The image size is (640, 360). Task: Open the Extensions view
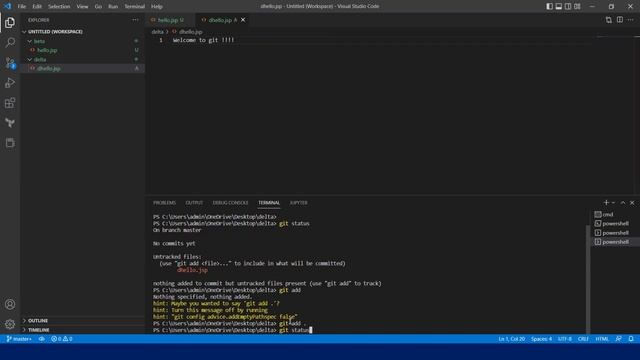(x=10, y=102)
